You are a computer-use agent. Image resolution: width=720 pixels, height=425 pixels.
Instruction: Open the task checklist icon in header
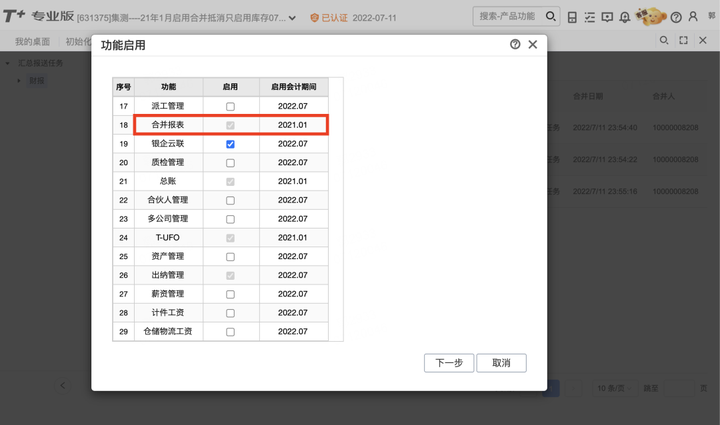[x=590, y=17]
